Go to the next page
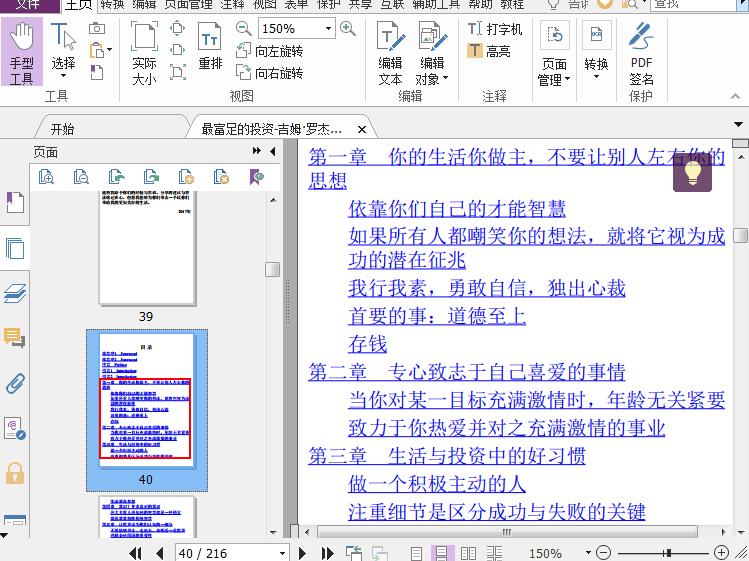The width and height of the screenshot is (749, 561). click(302, 553)
